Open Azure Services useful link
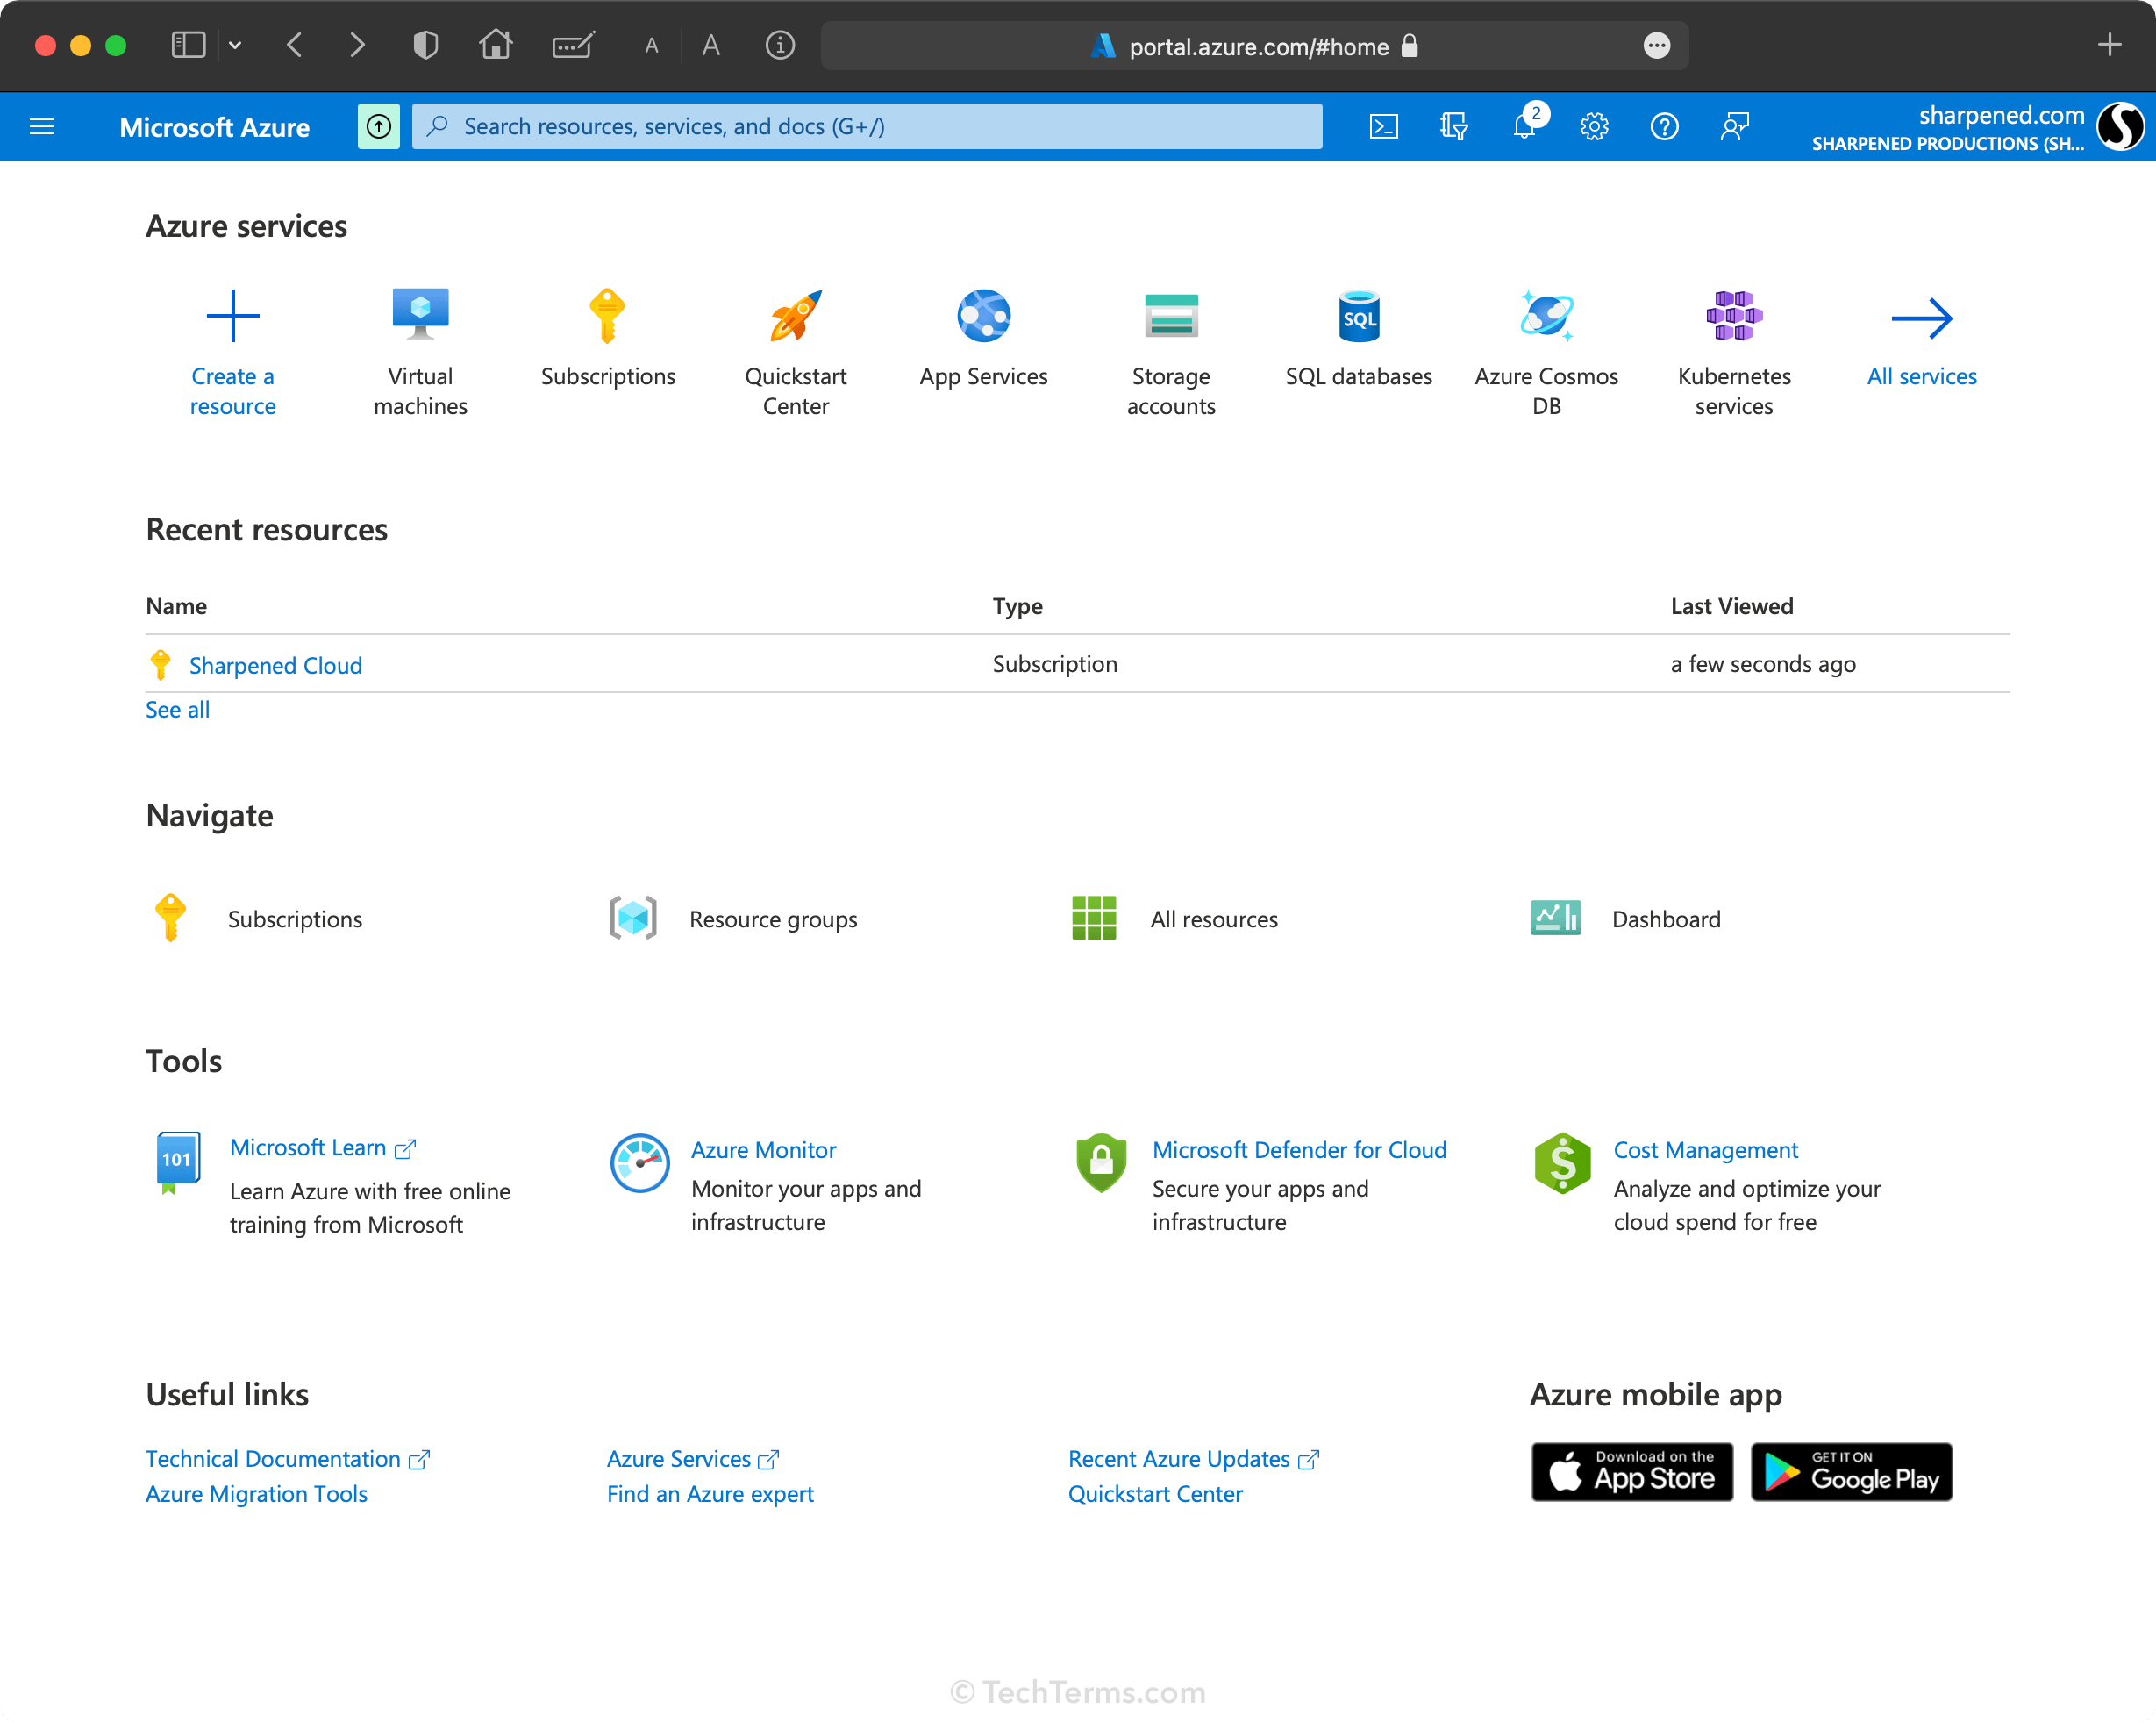The height and width of the screenshot is (1723, 2156). click(x=692, y=1459)
